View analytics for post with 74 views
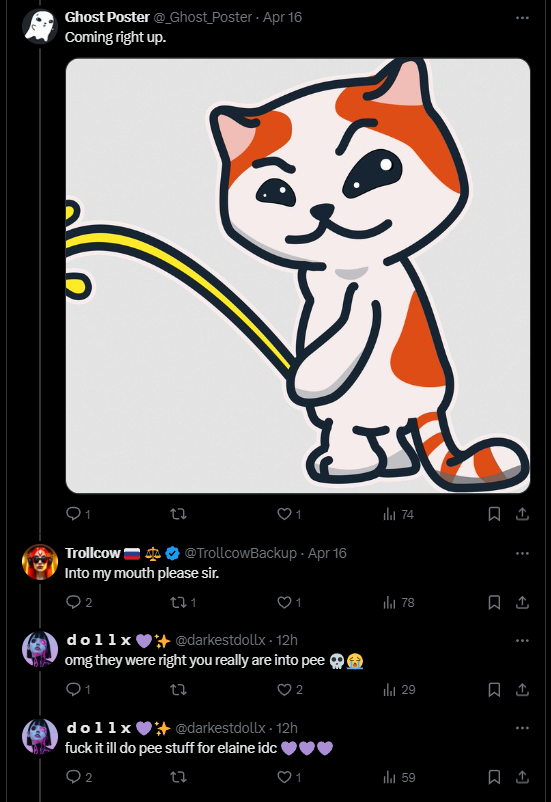The height and width of the screenshot is (802, 551). click(x=398, y=514)
